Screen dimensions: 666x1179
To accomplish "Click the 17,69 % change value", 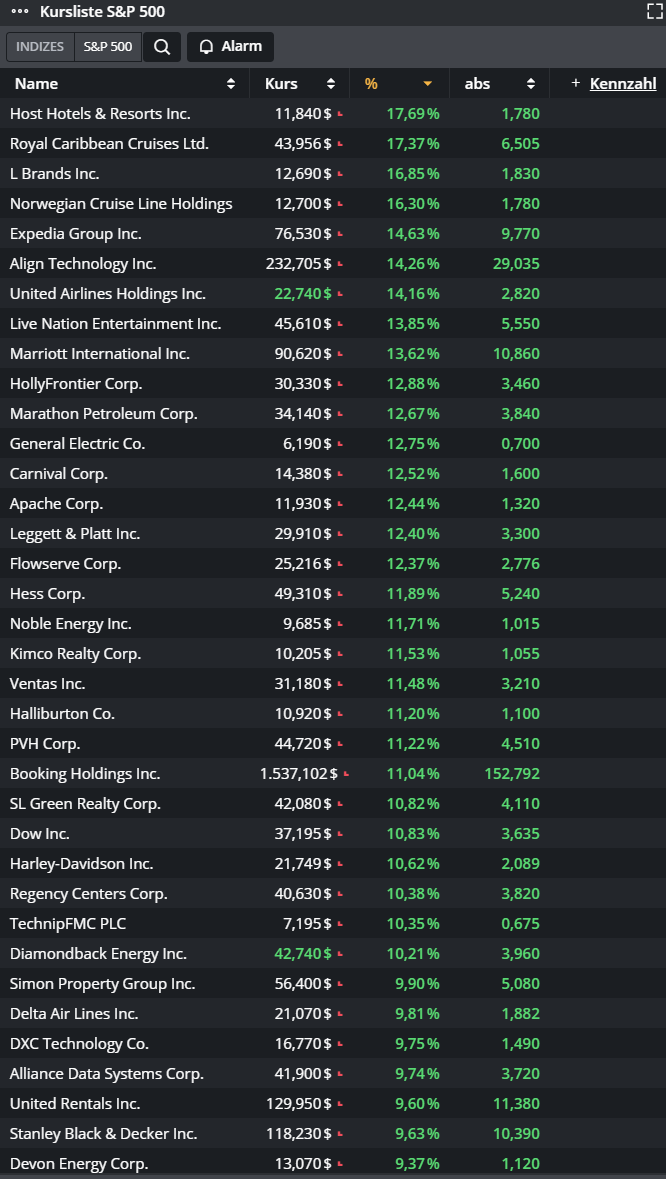I will point(413,114).
